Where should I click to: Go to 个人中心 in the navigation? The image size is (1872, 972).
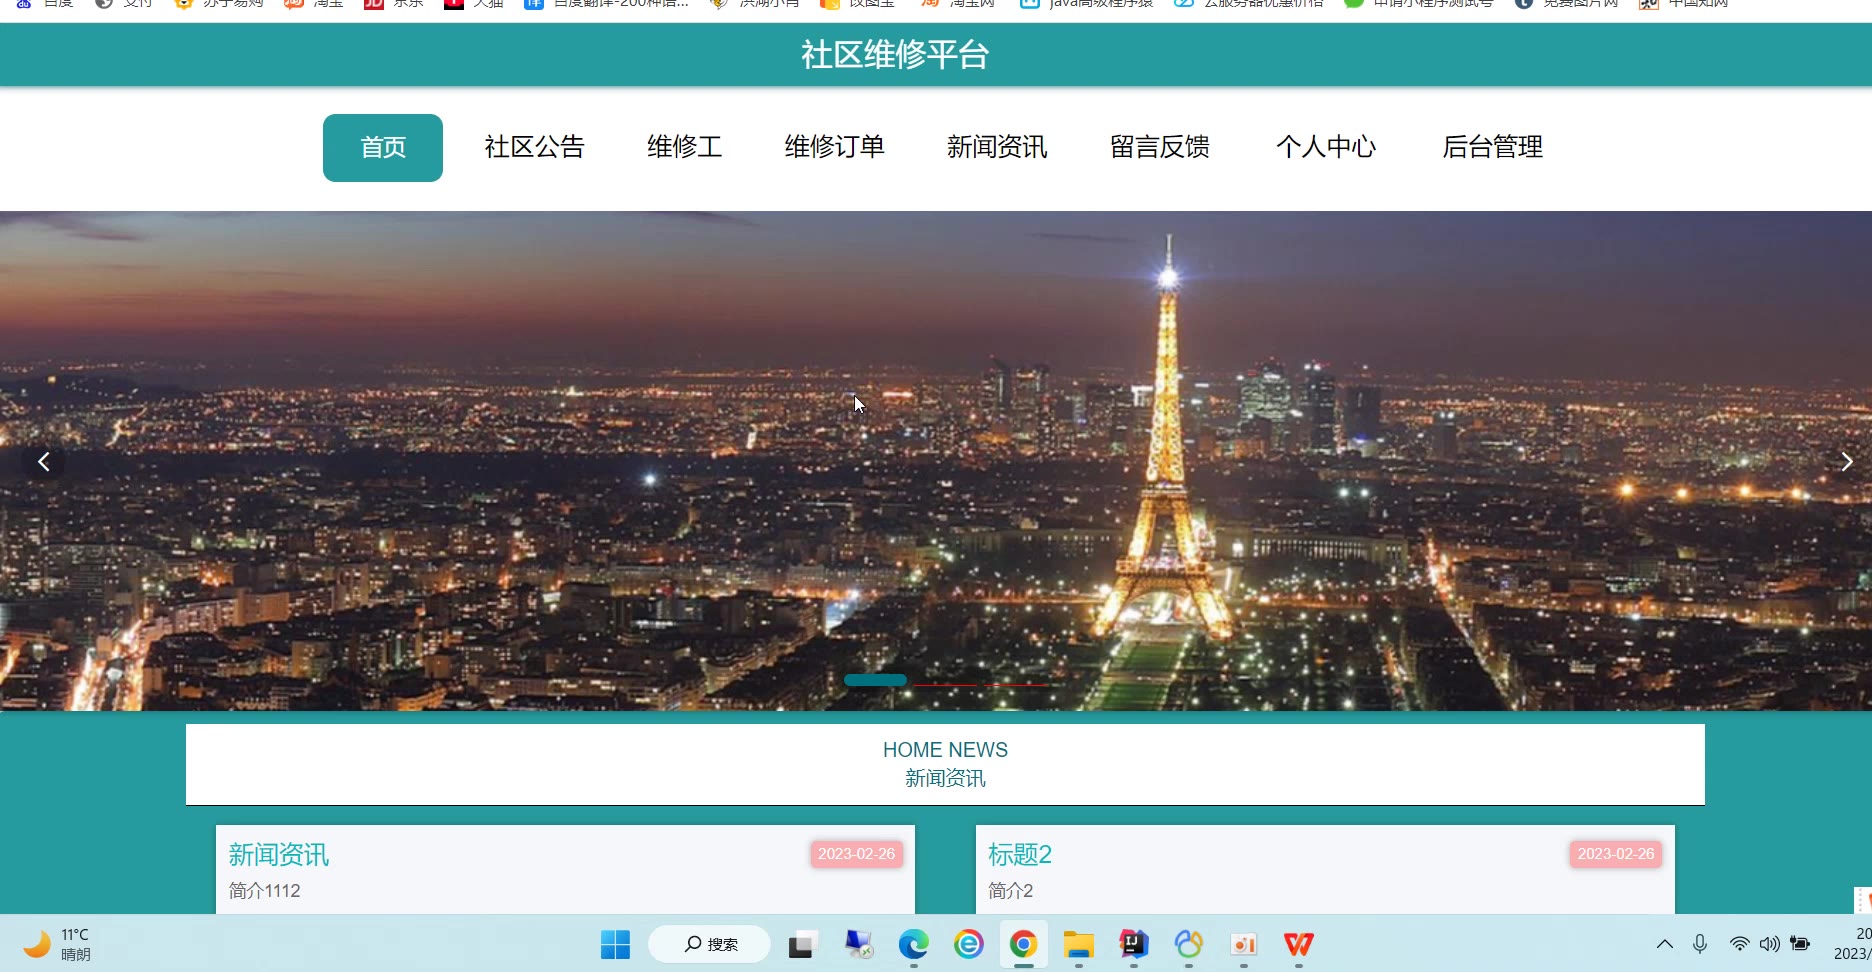pos(1326,147)
